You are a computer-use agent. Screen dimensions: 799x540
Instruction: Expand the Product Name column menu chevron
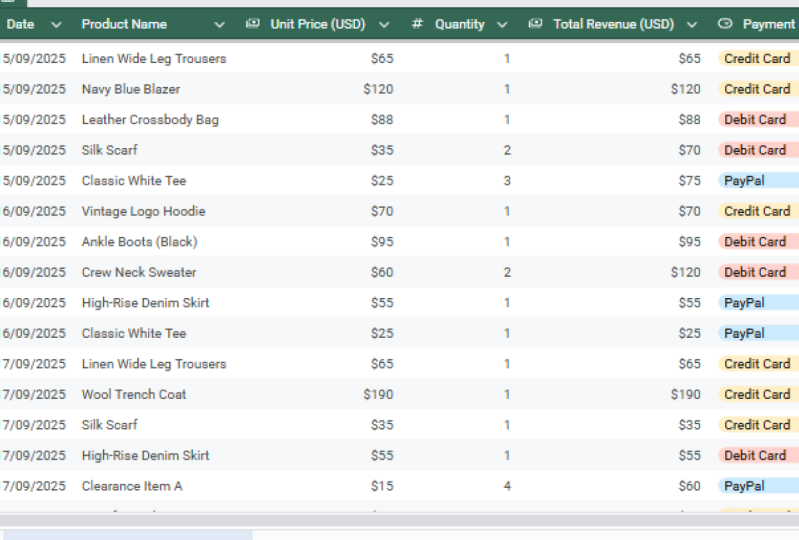[x=218, y=24]
